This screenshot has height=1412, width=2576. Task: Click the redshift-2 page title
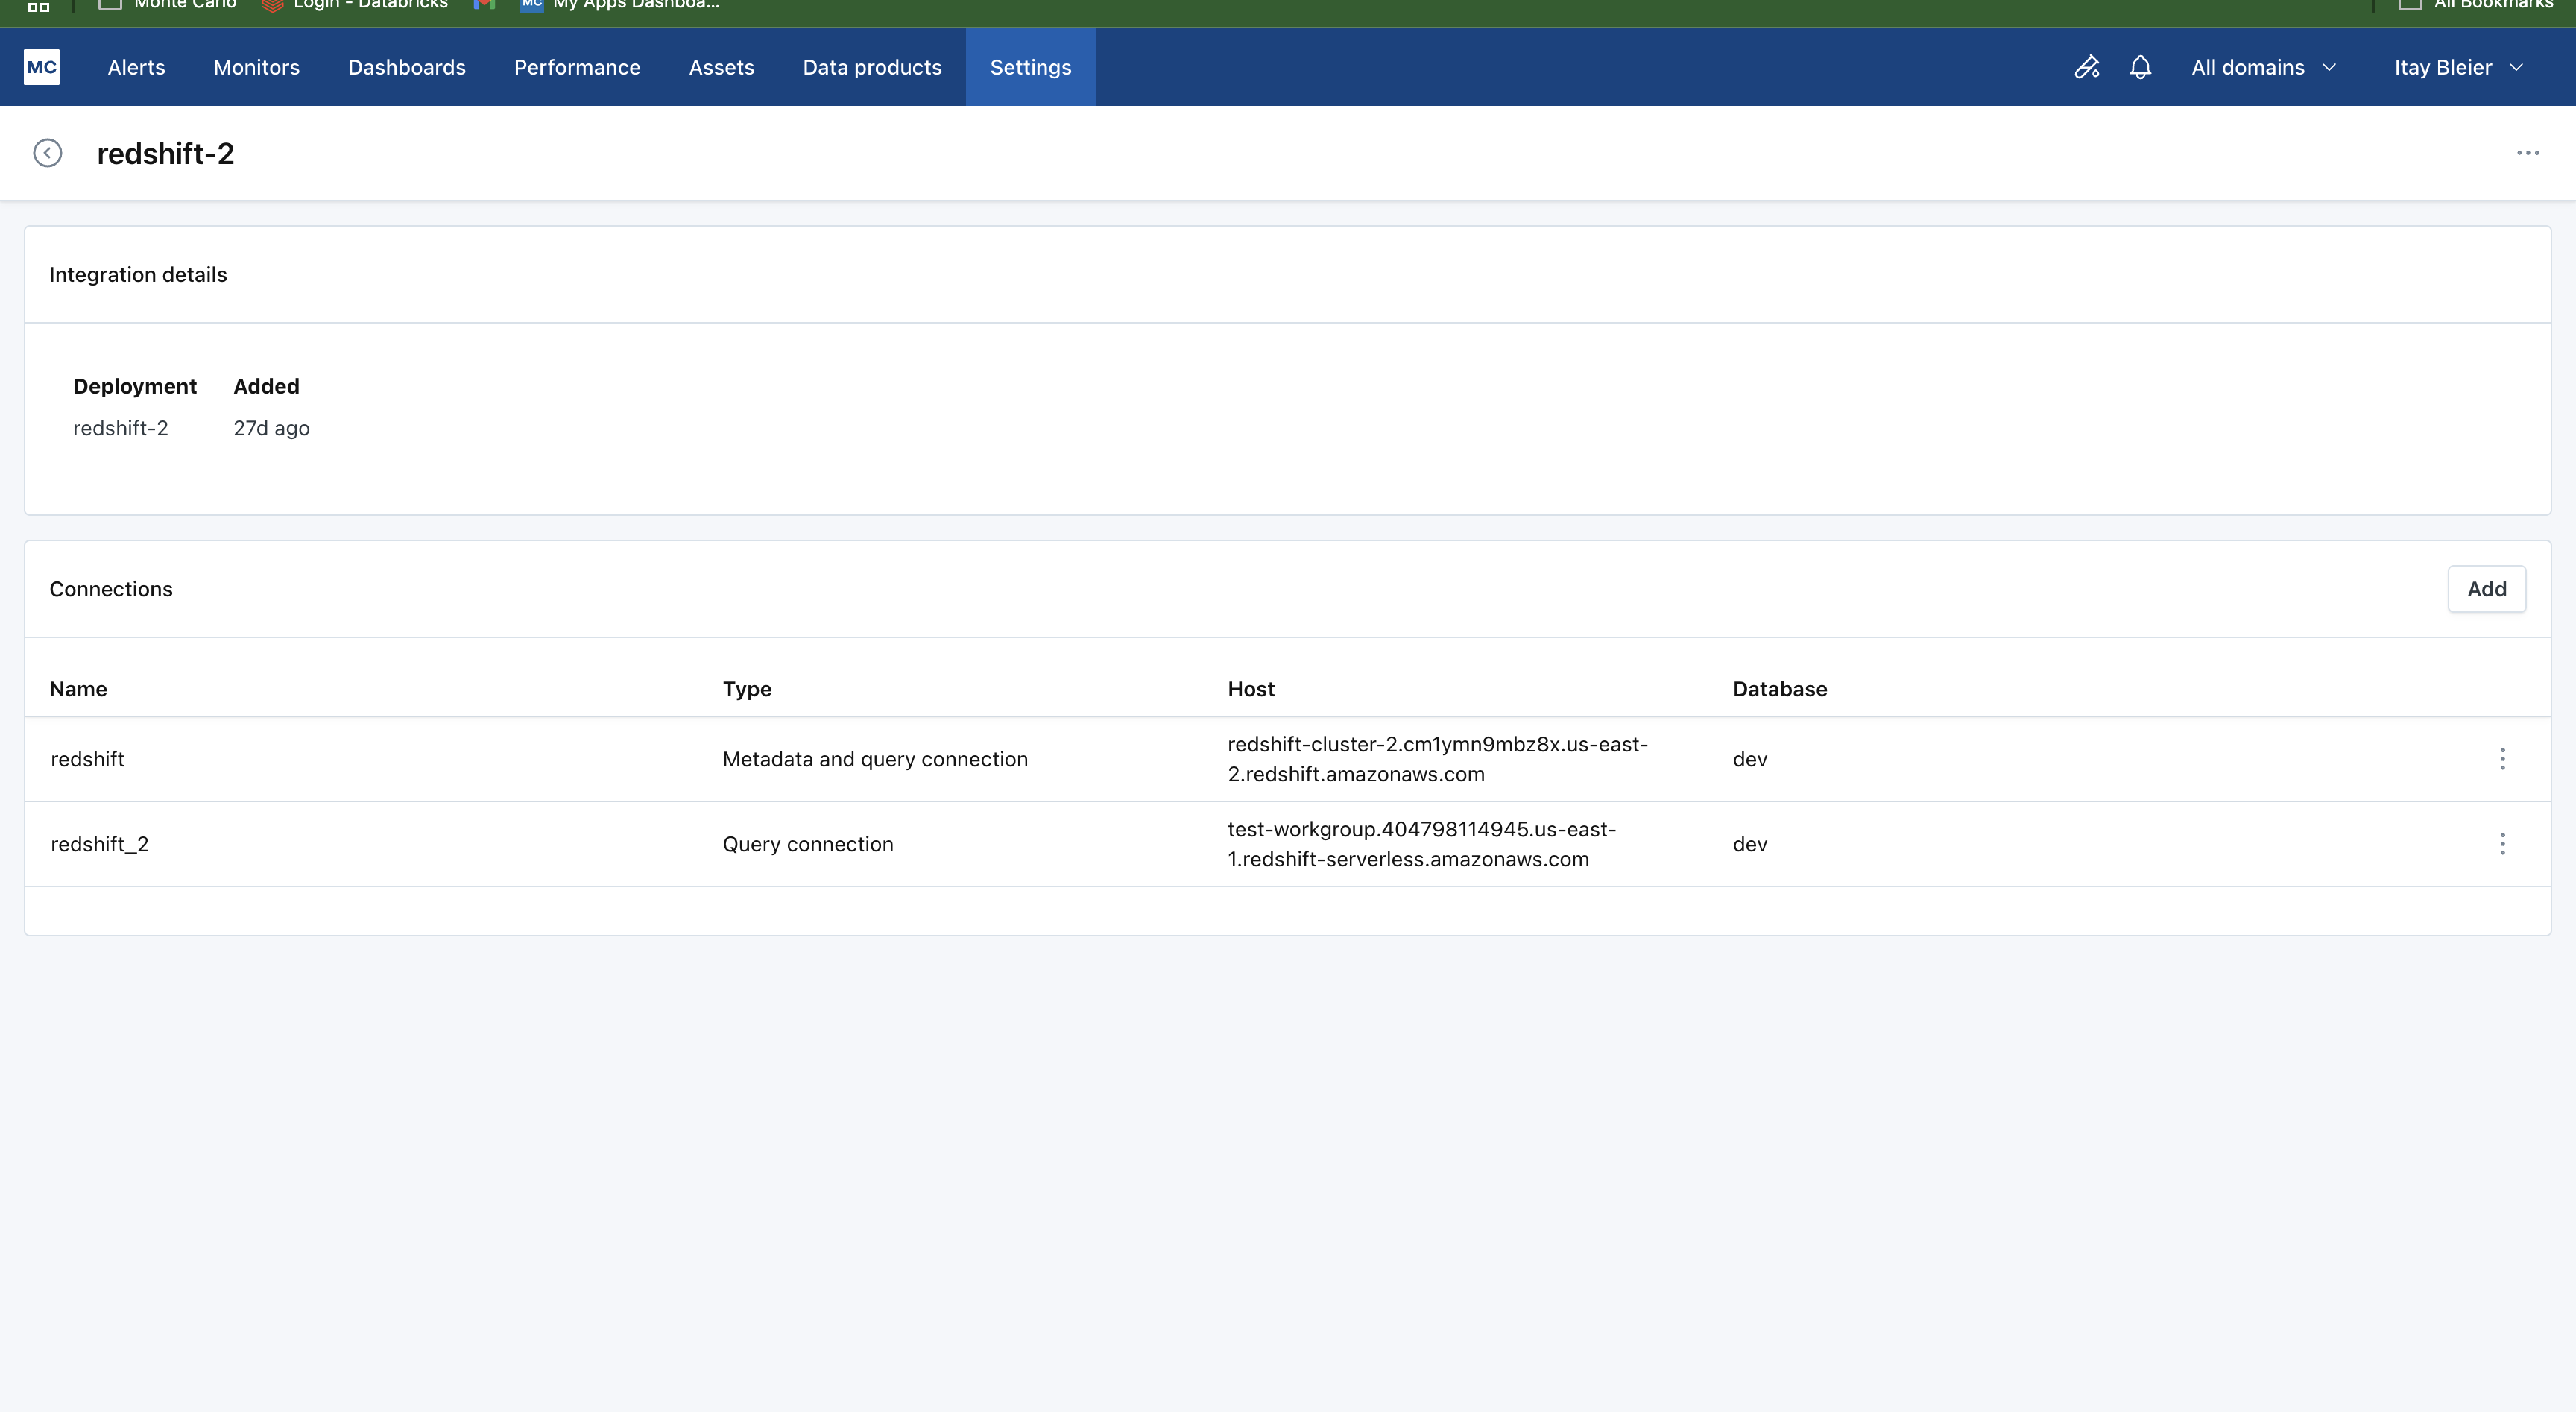coord(165,153)
